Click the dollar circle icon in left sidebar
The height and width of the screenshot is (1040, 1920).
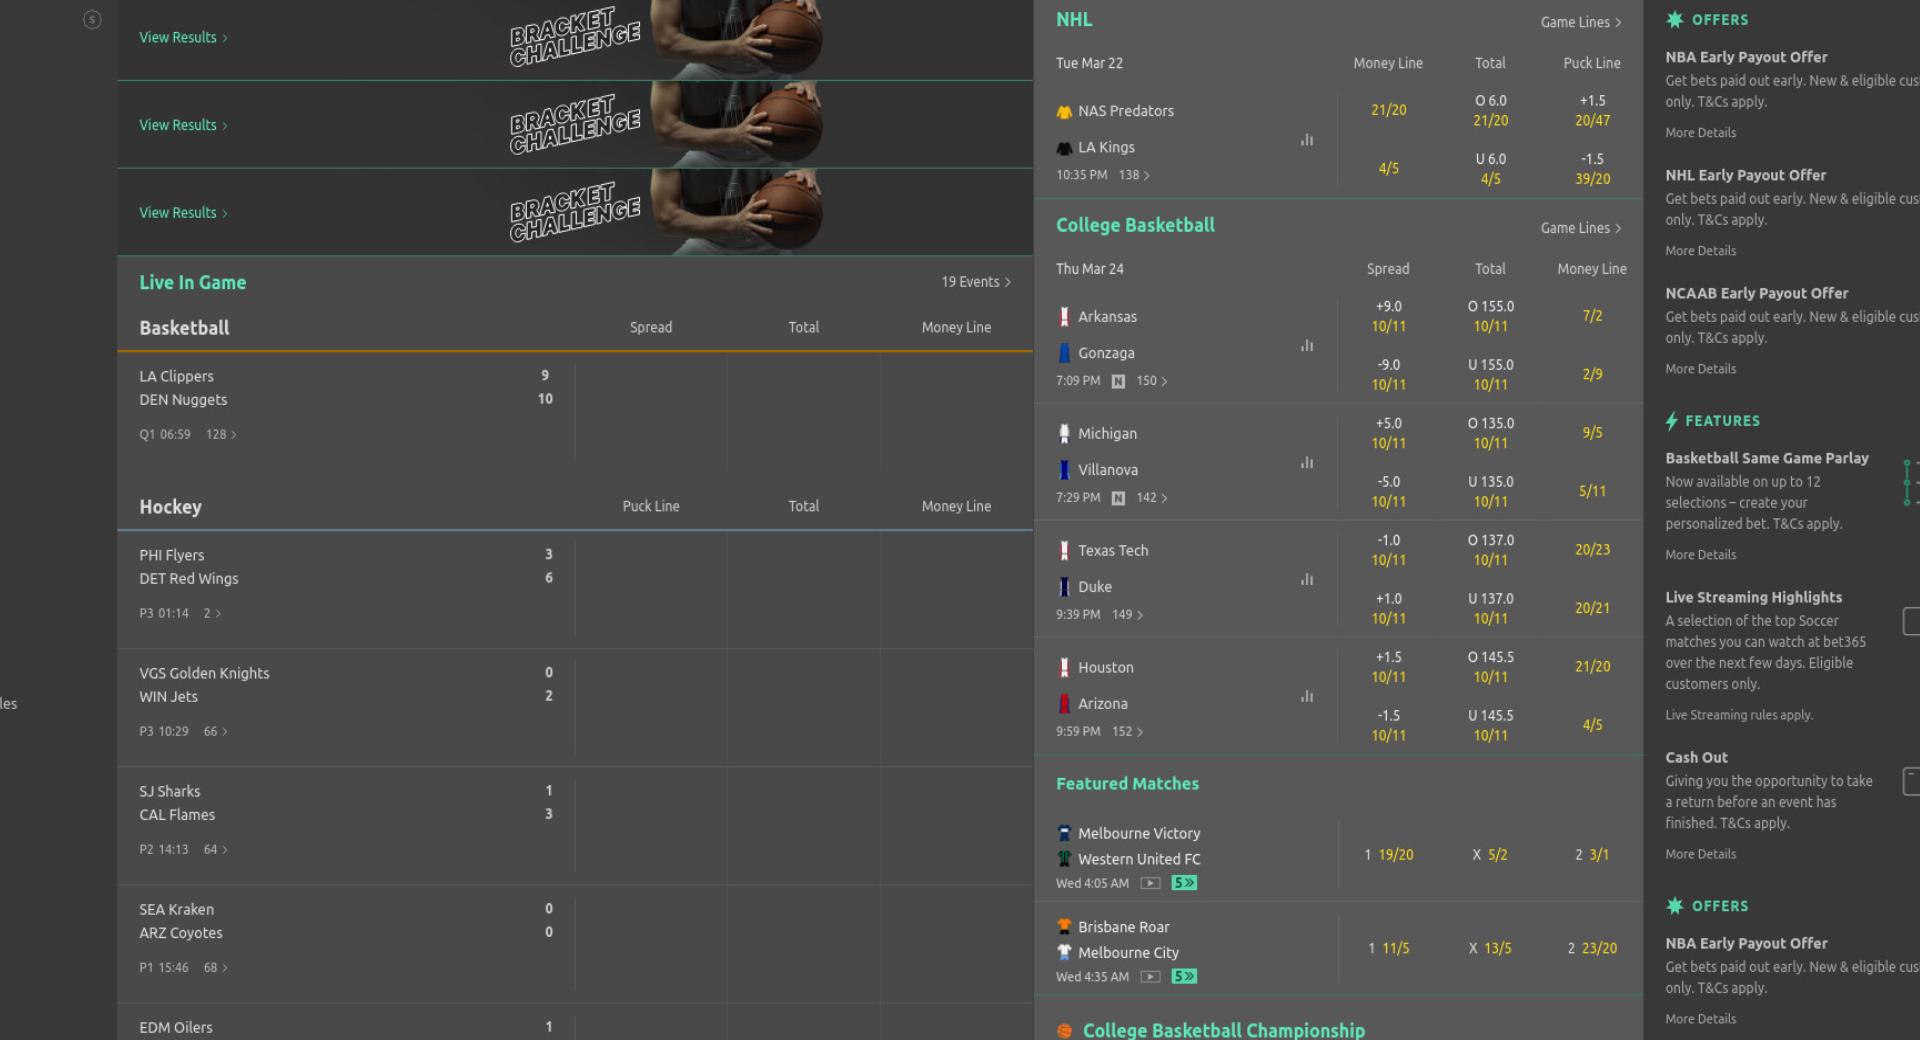click(x=92, y=19)
